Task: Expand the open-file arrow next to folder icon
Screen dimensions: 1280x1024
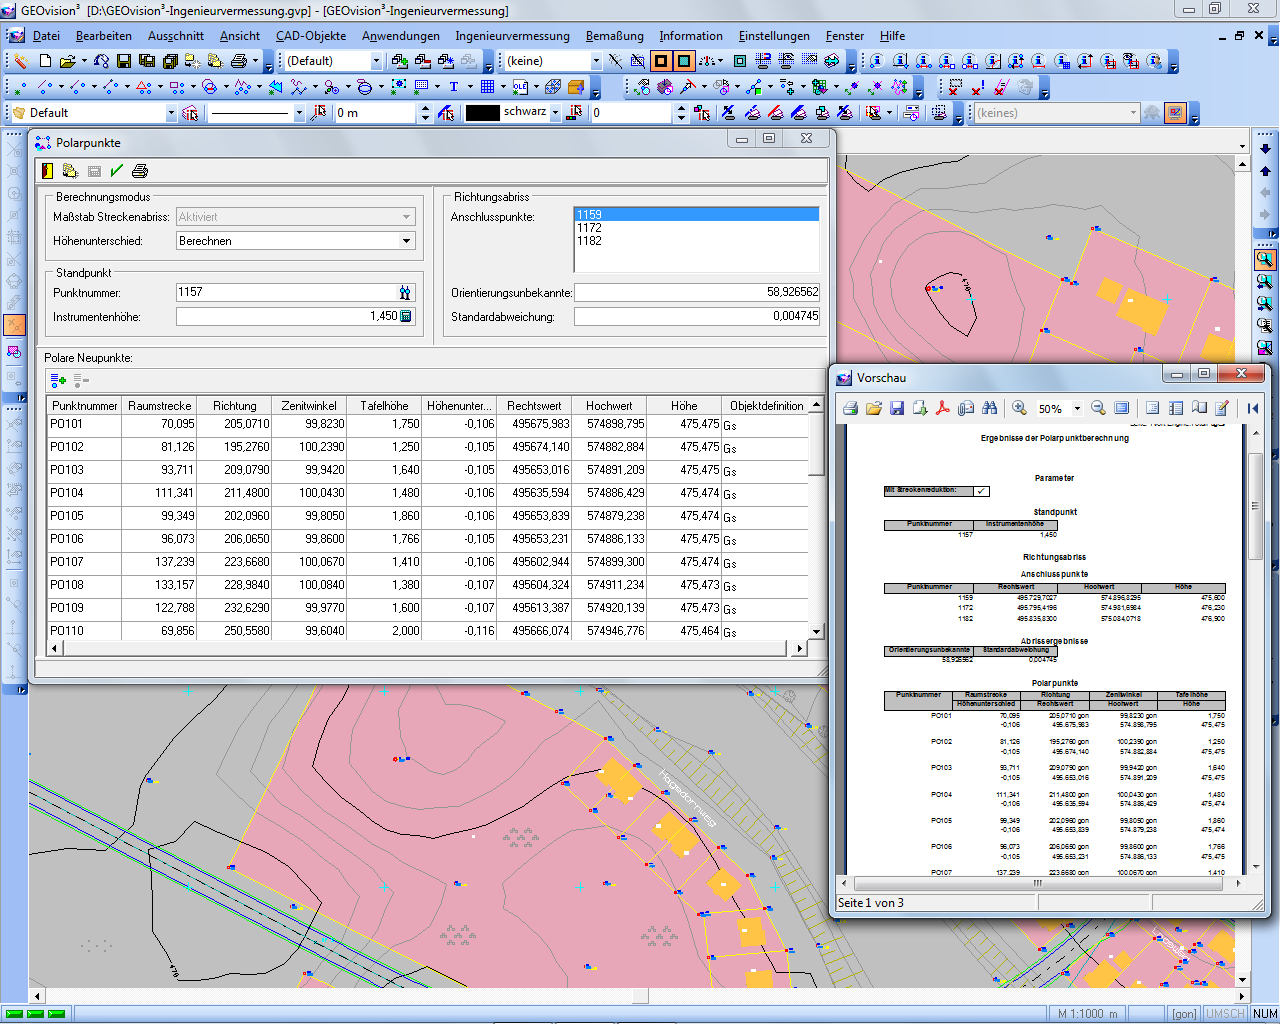Action: (84, 61)
